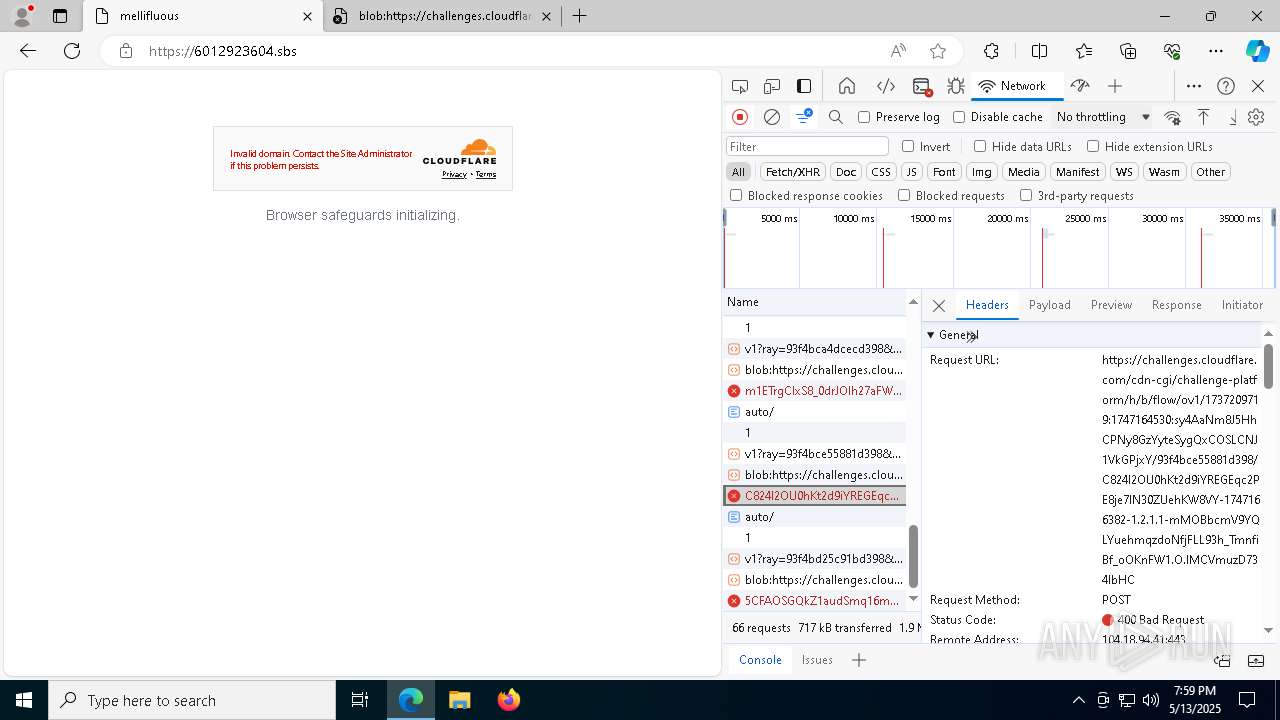The height and width of the screenshot is (720, 1280).
Task: Open the Elements panel code icon
Action: click(885, 86)
